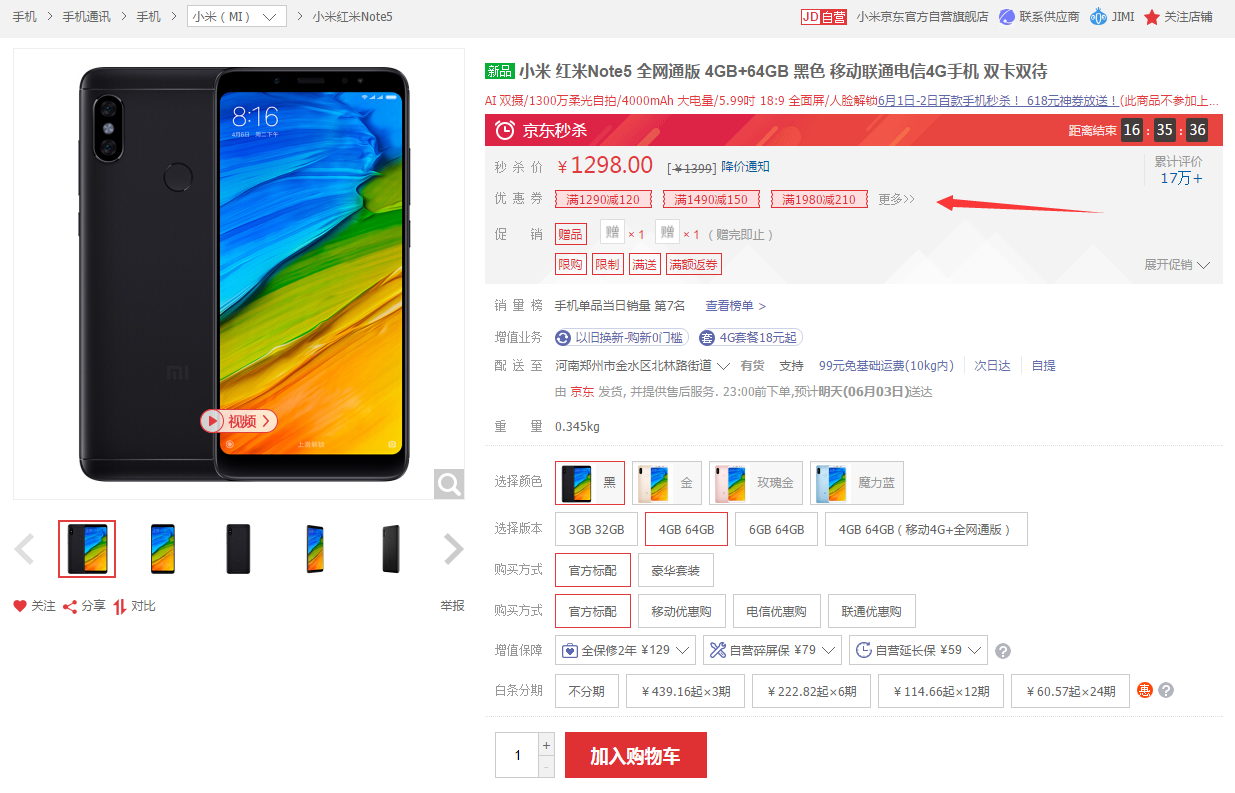Expand 展开促销 promotions
The width and height of the screenshot is (1235, 793).
pyautogui.click(x=1177, y=265)
